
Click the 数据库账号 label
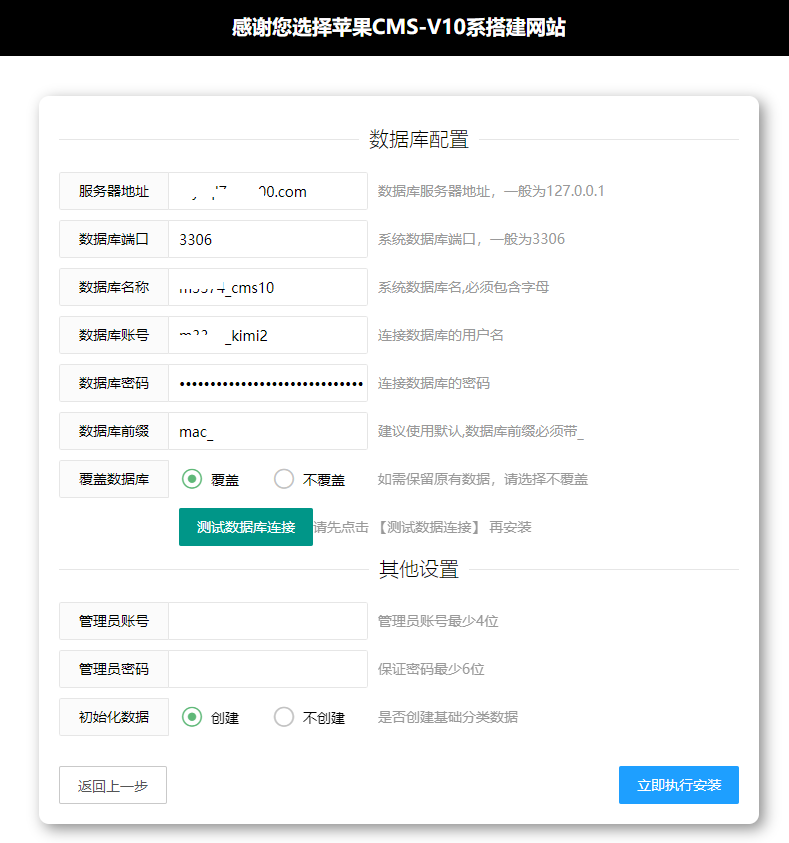(113, 335)
